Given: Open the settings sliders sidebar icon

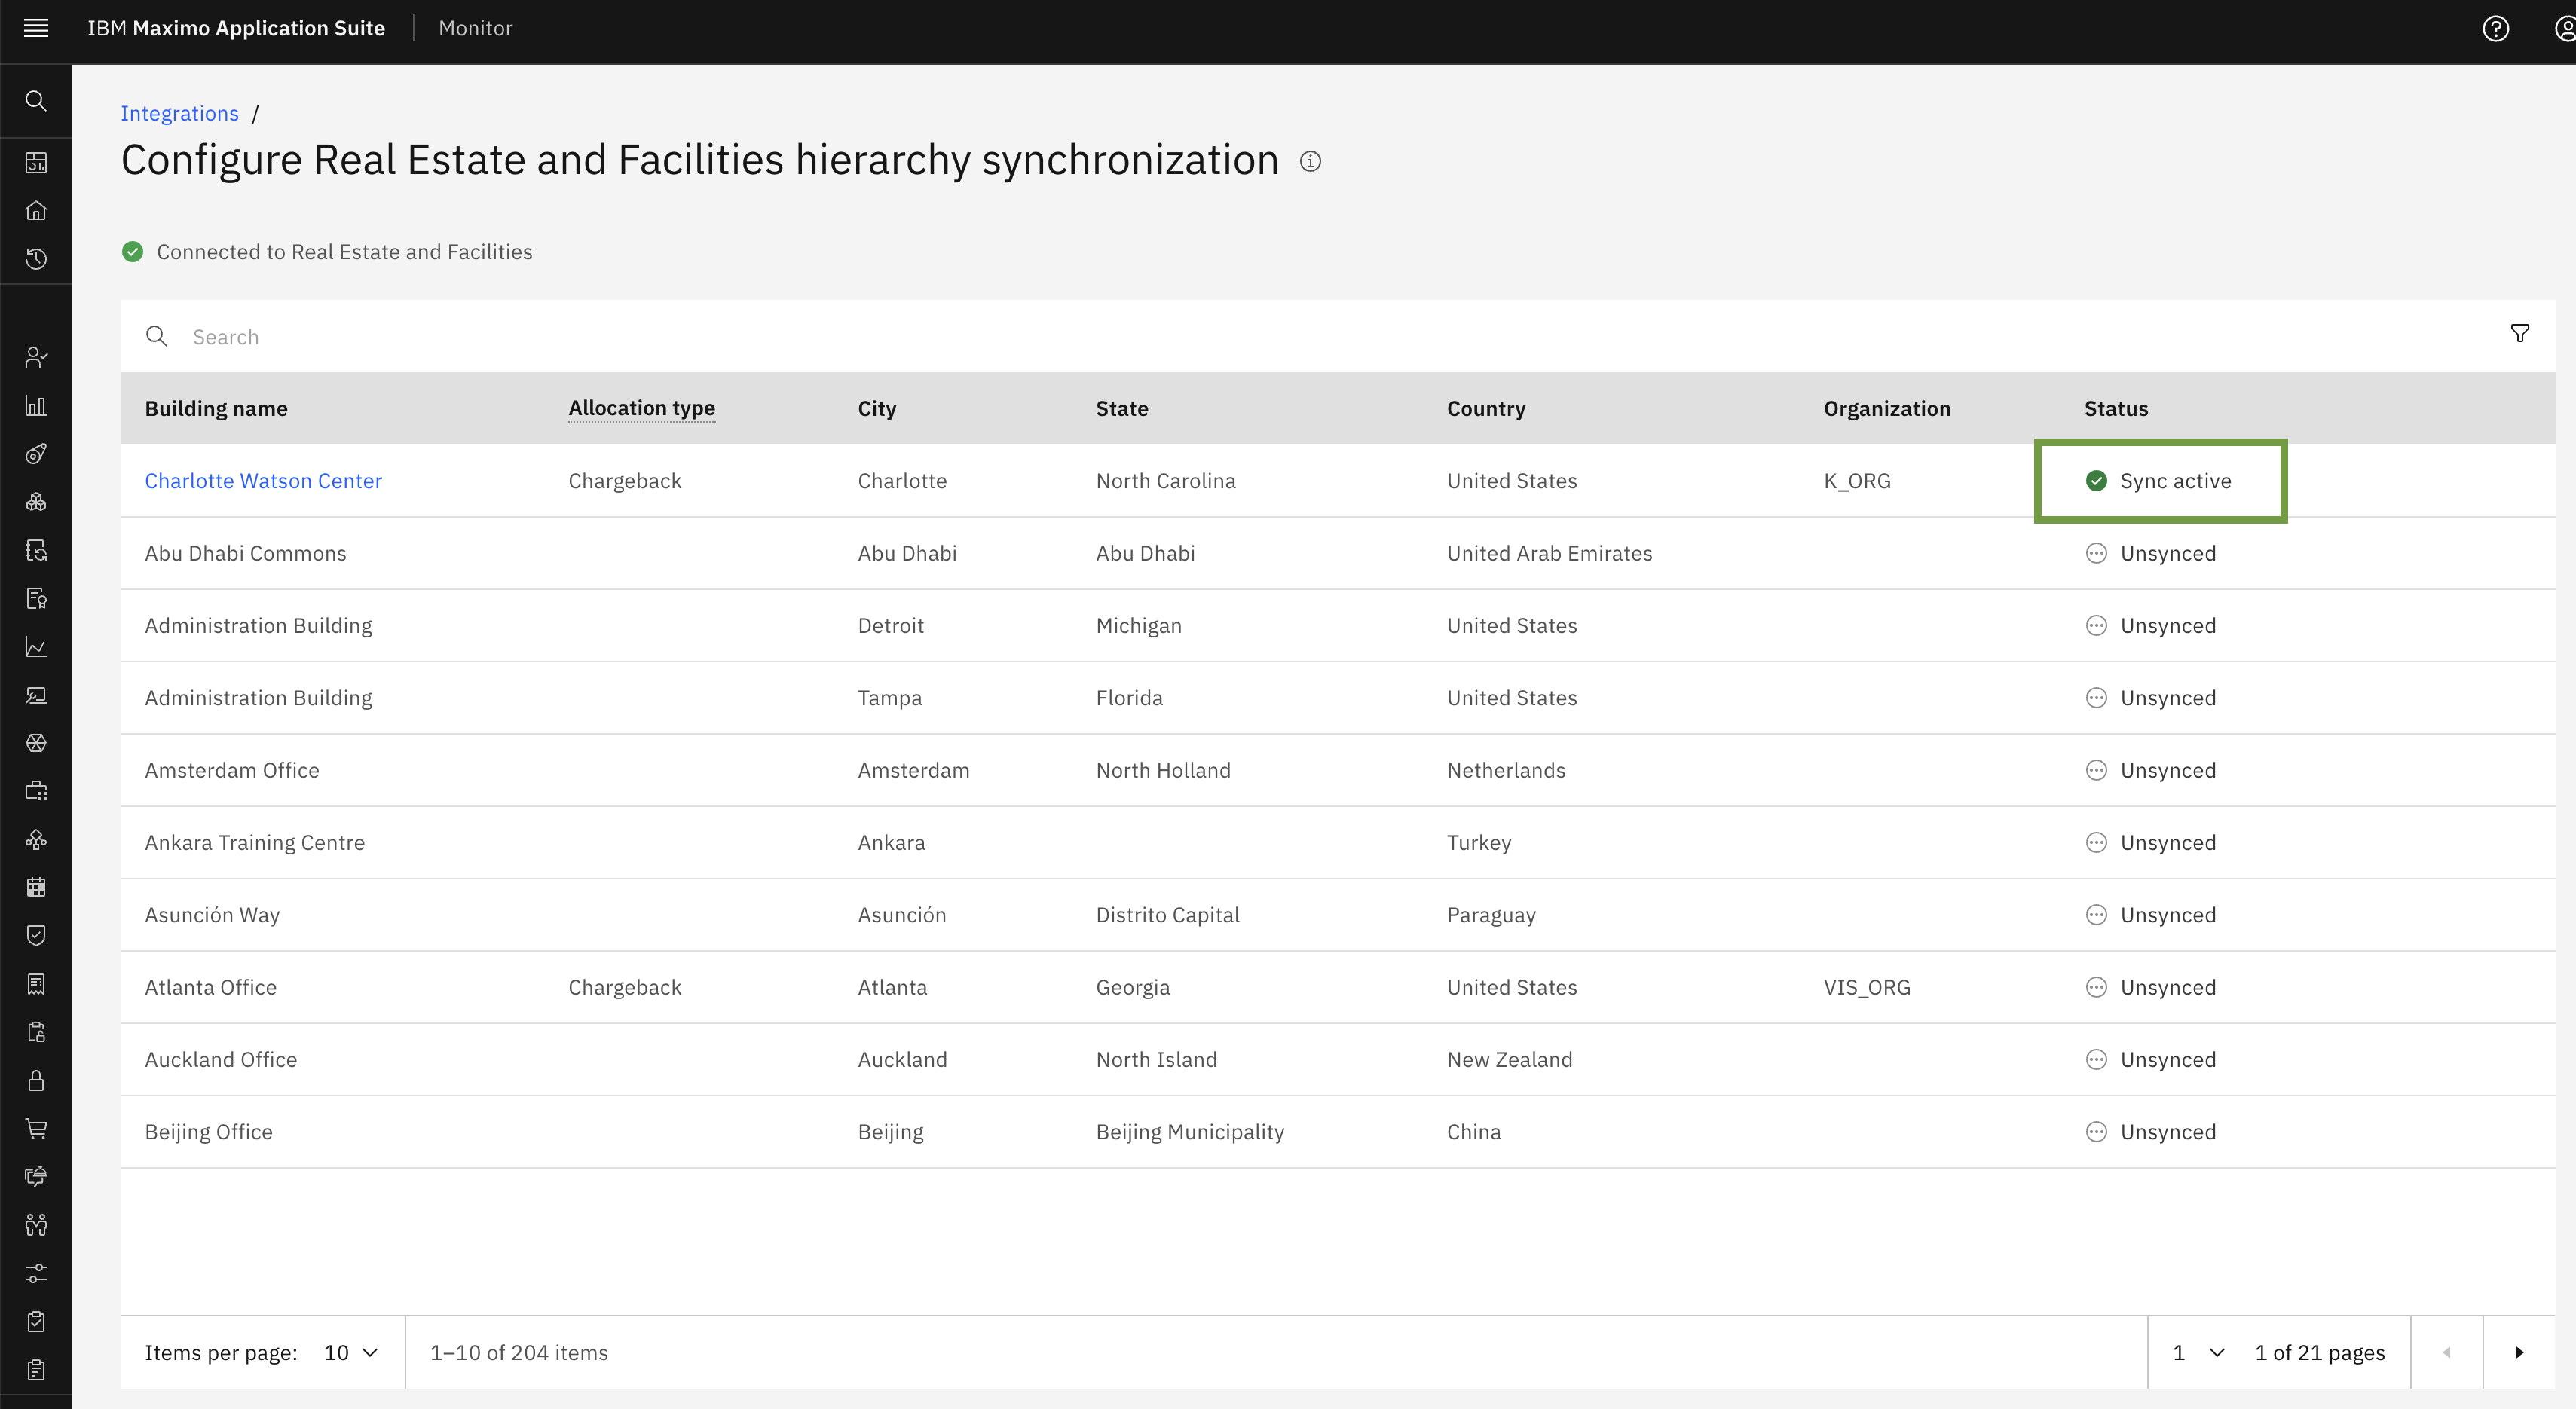Looking at the screenshot, I should pos(36,1273).
